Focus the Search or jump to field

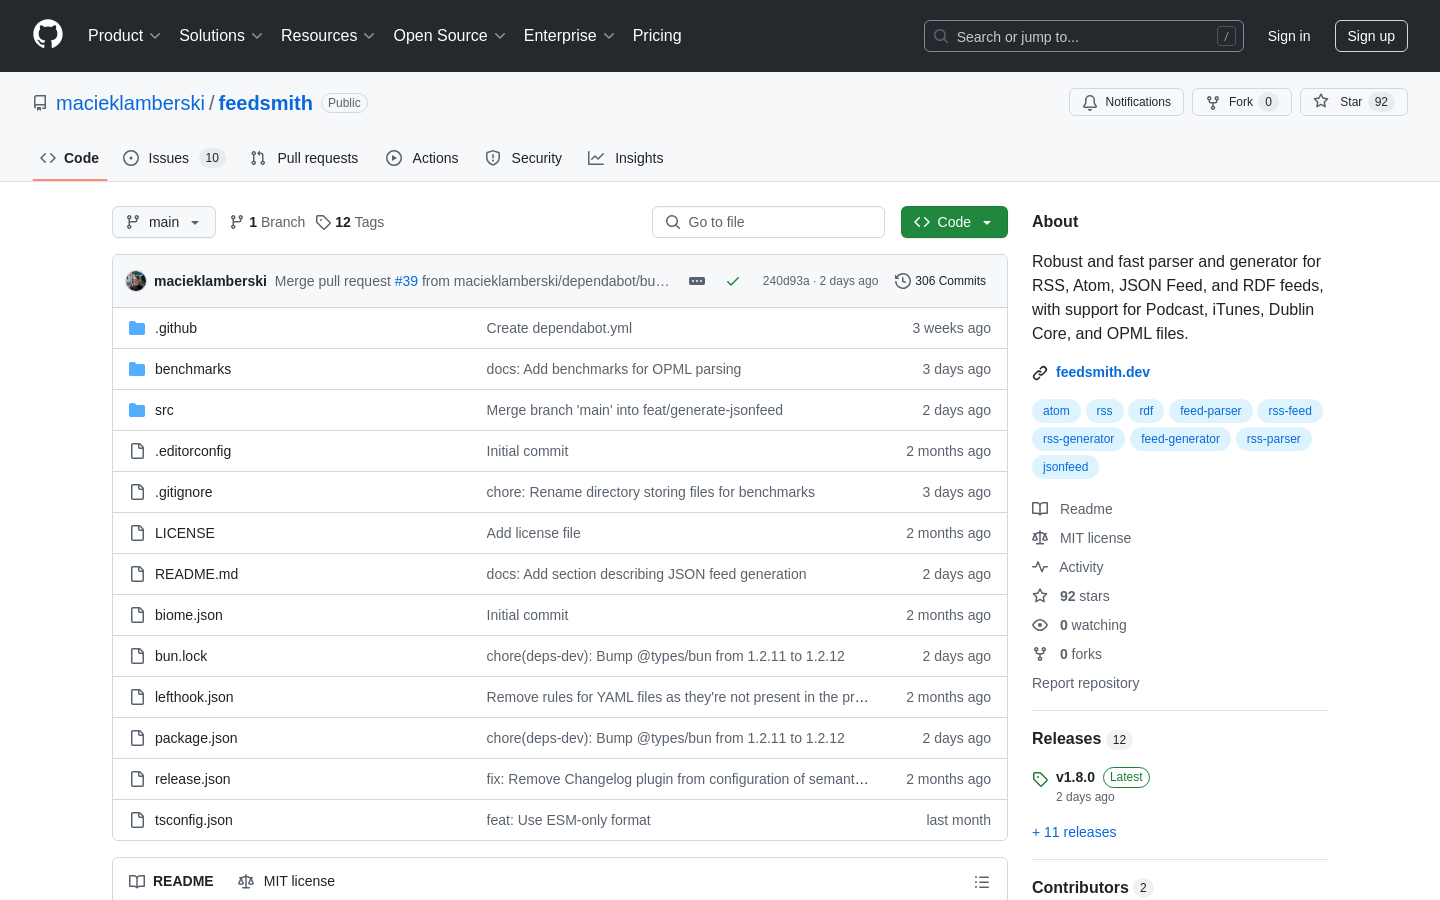1084,36
